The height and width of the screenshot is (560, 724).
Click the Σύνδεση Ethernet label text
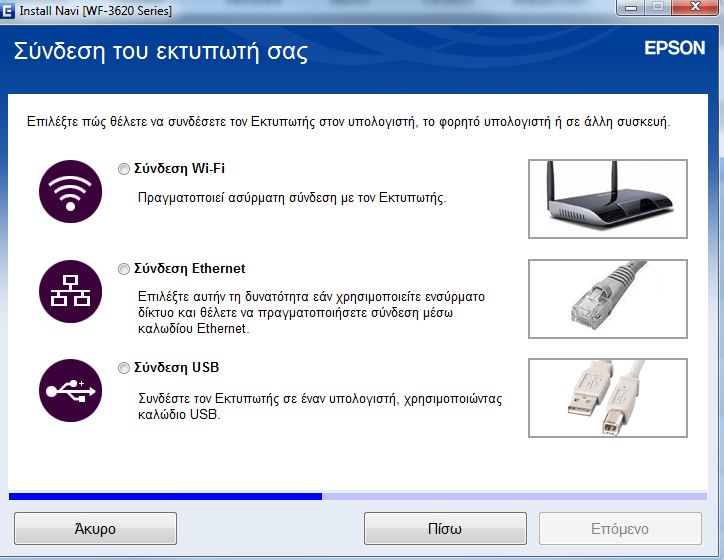[x=189, y=268]
